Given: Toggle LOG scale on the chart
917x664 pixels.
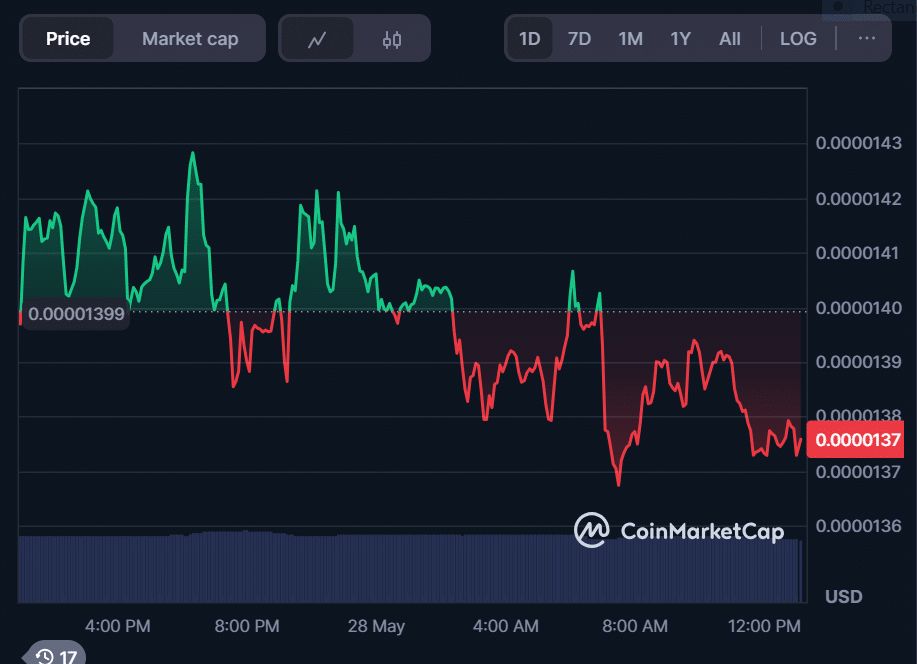Looking at the screenshot, I should [798, 39].
